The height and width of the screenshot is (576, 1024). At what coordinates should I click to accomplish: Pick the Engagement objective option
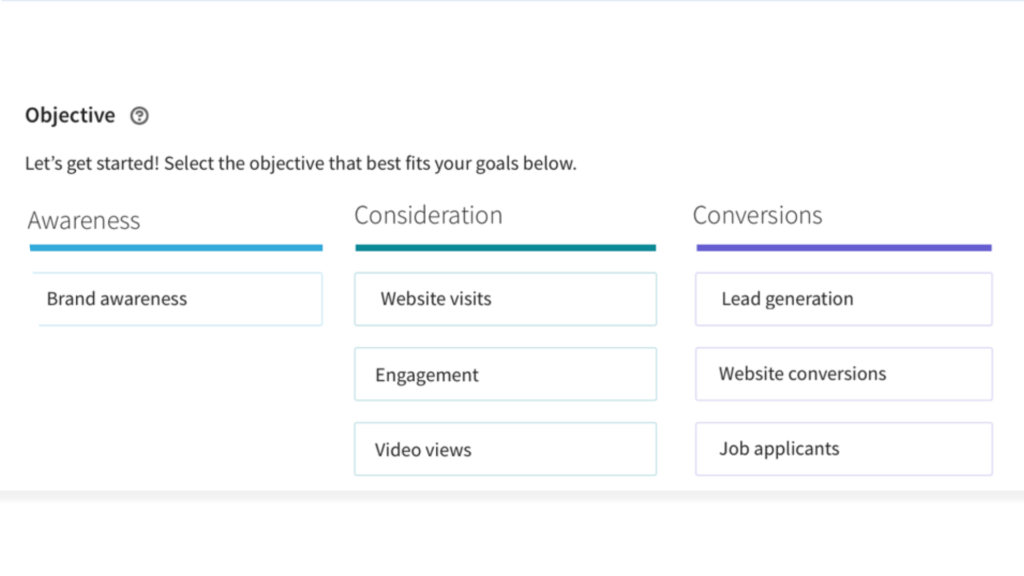(x=505, y=374)
